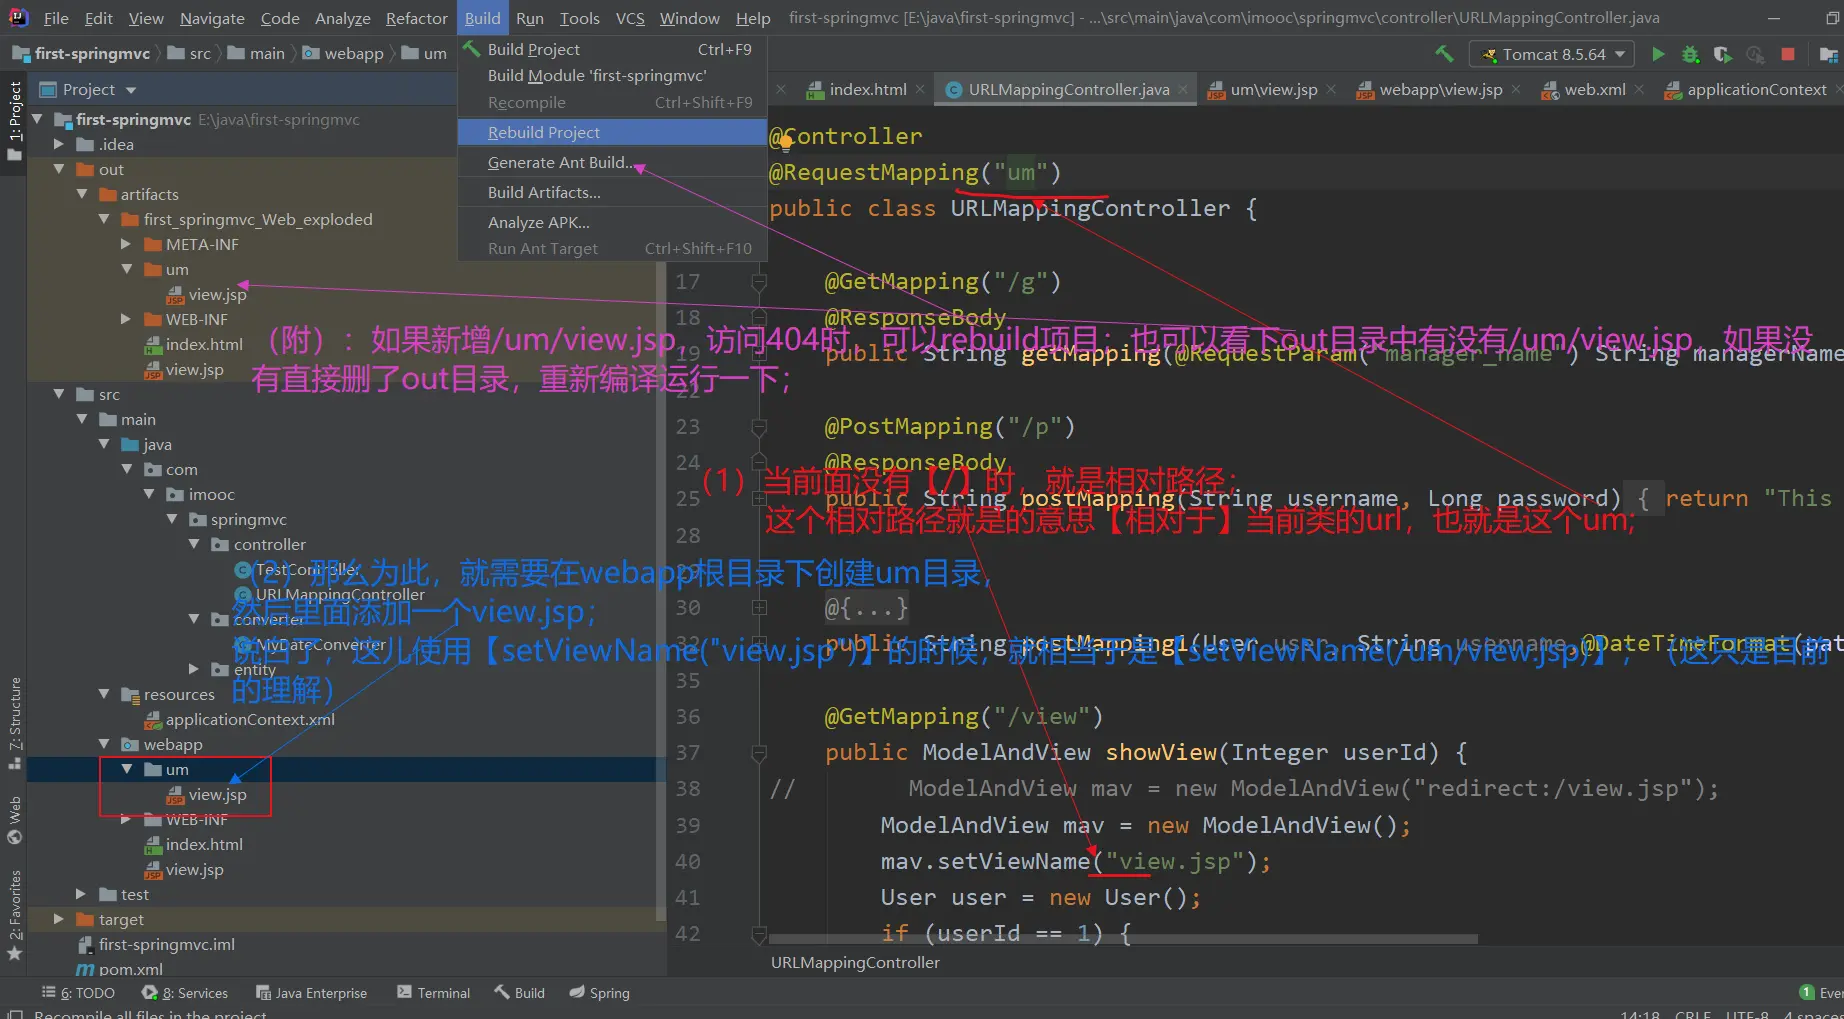Start debugging with the bug icon
This screenshot has height=1019, width=1844.
click(x=1690, y=55)
